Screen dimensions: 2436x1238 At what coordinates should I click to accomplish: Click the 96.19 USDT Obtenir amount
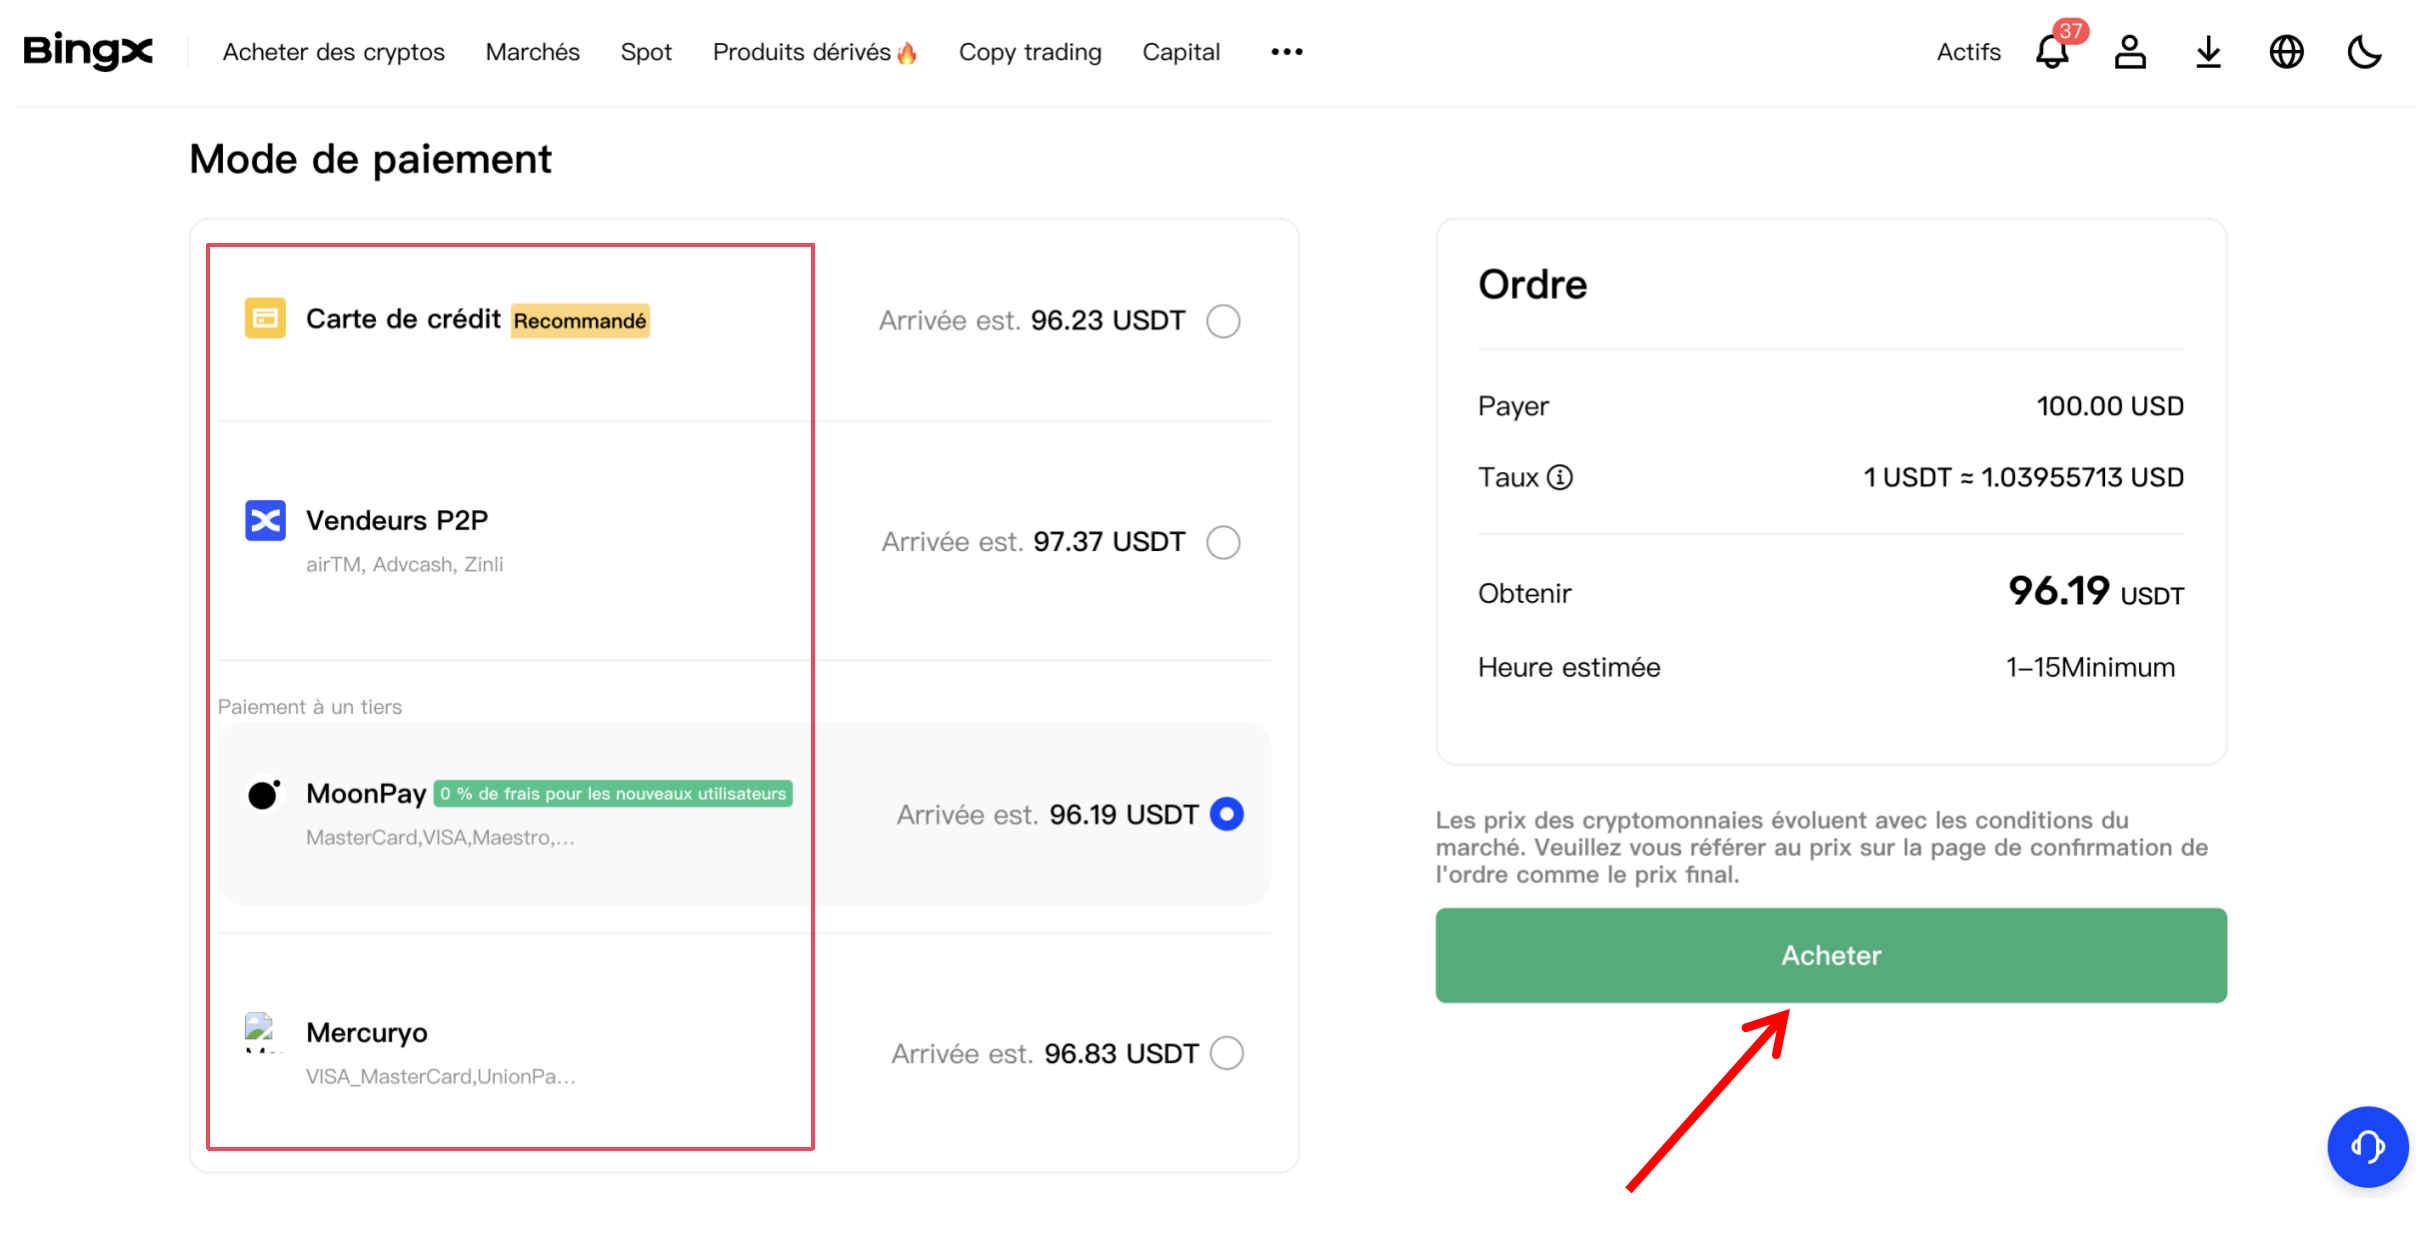2096,591
